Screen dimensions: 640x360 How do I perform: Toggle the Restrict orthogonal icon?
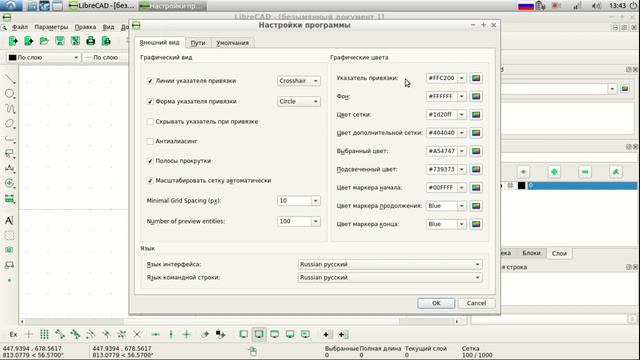[x=187, y=335]
